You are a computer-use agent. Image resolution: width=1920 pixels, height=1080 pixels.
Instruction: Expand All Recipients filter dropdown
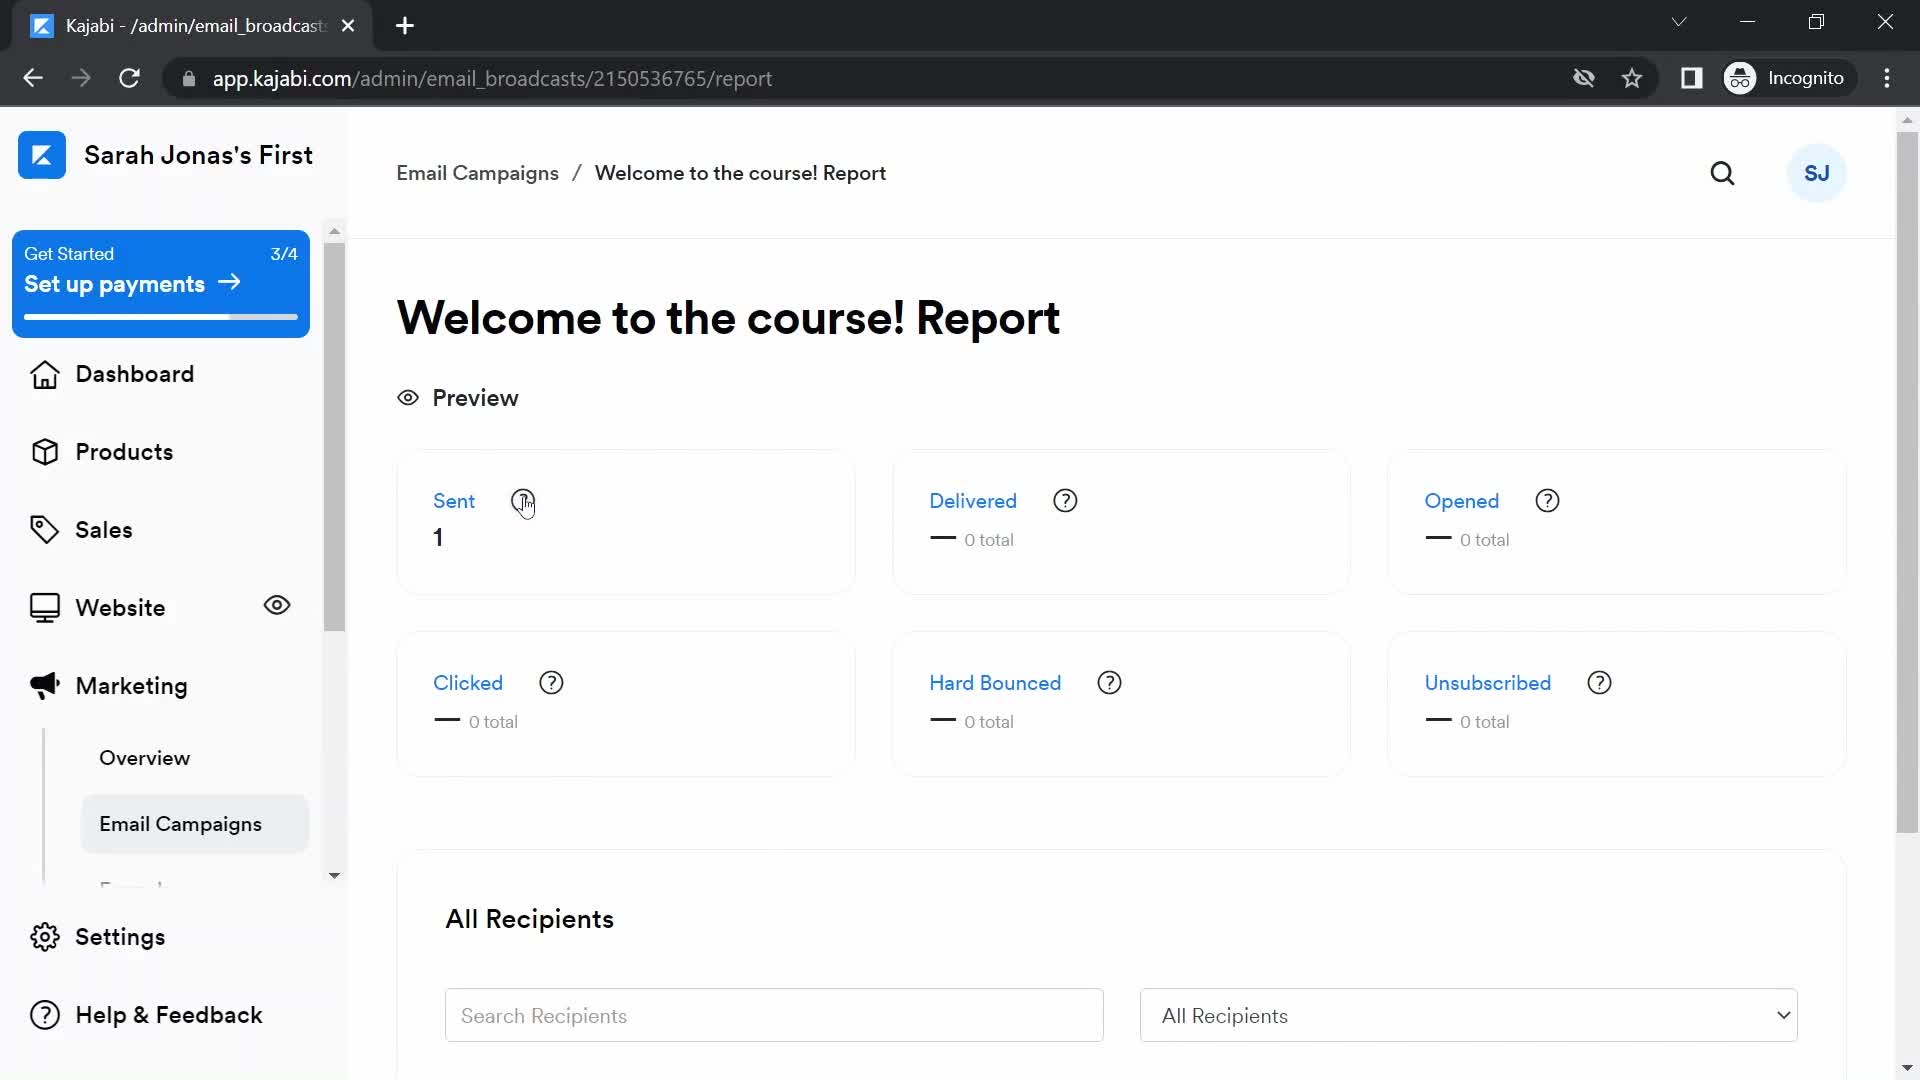pyautogui.click(x=1468, y=1015)
